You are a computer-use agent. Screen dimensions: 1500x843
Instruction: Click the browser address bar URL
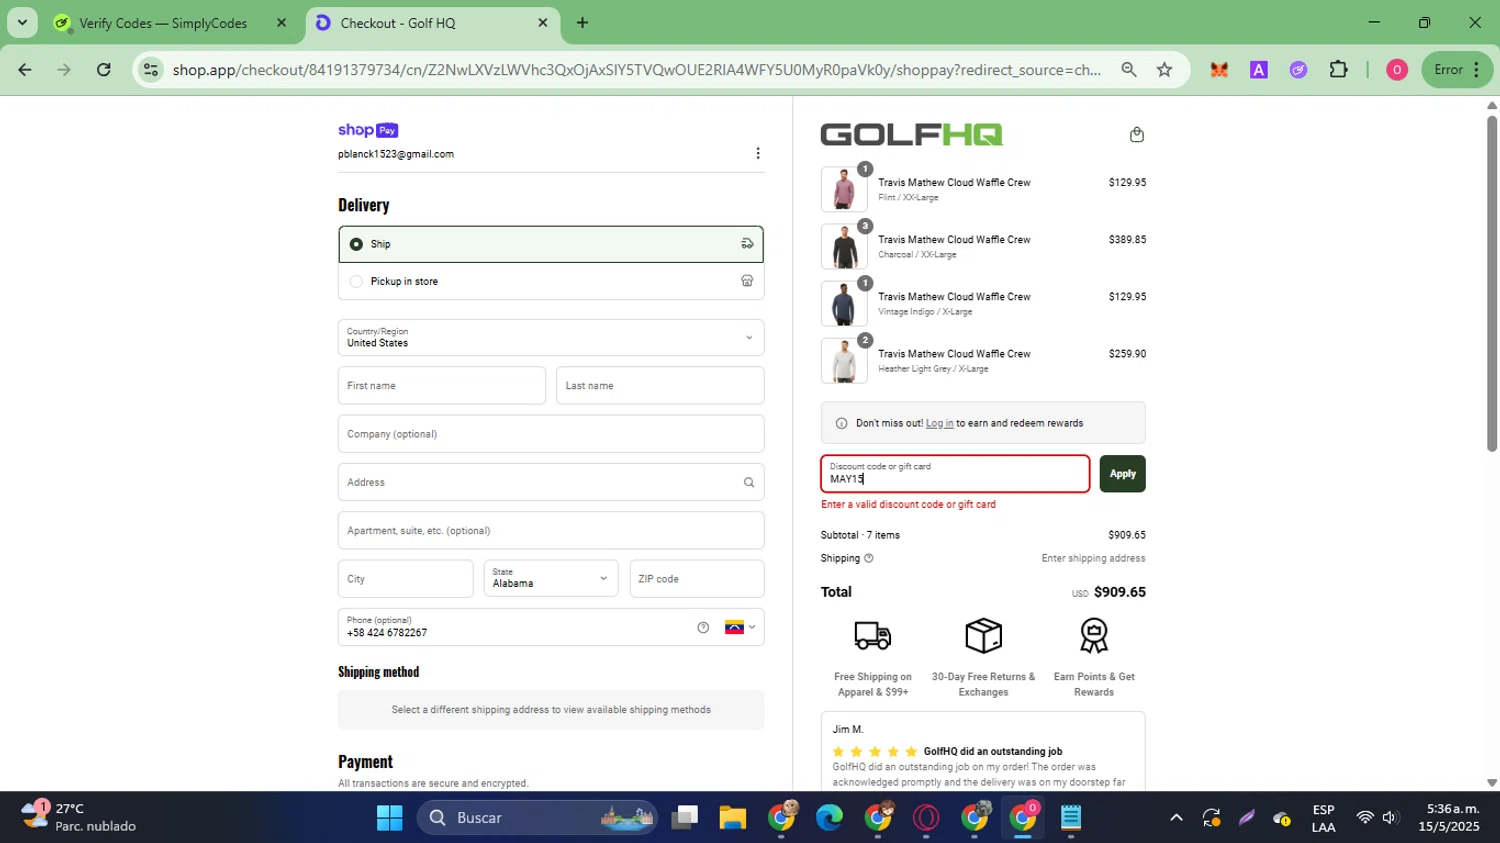(636, 70)
